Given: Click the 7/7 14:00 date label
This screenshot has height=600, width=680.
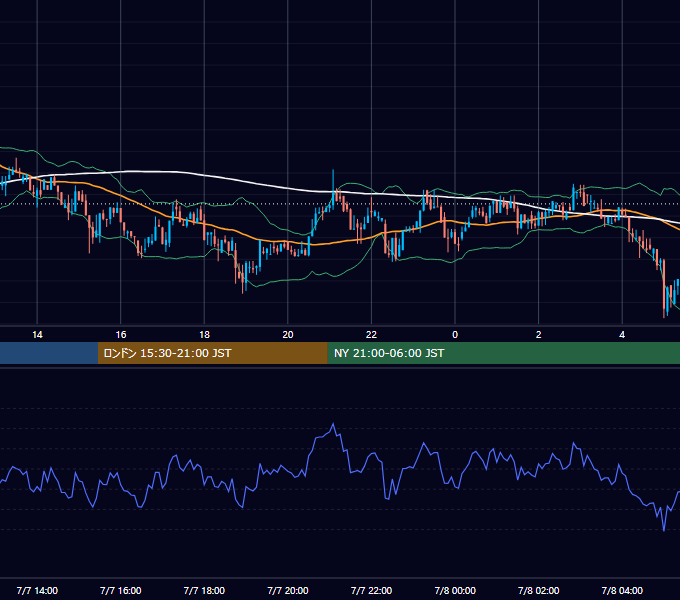Looking at the screenshot, I should (37, 590).
